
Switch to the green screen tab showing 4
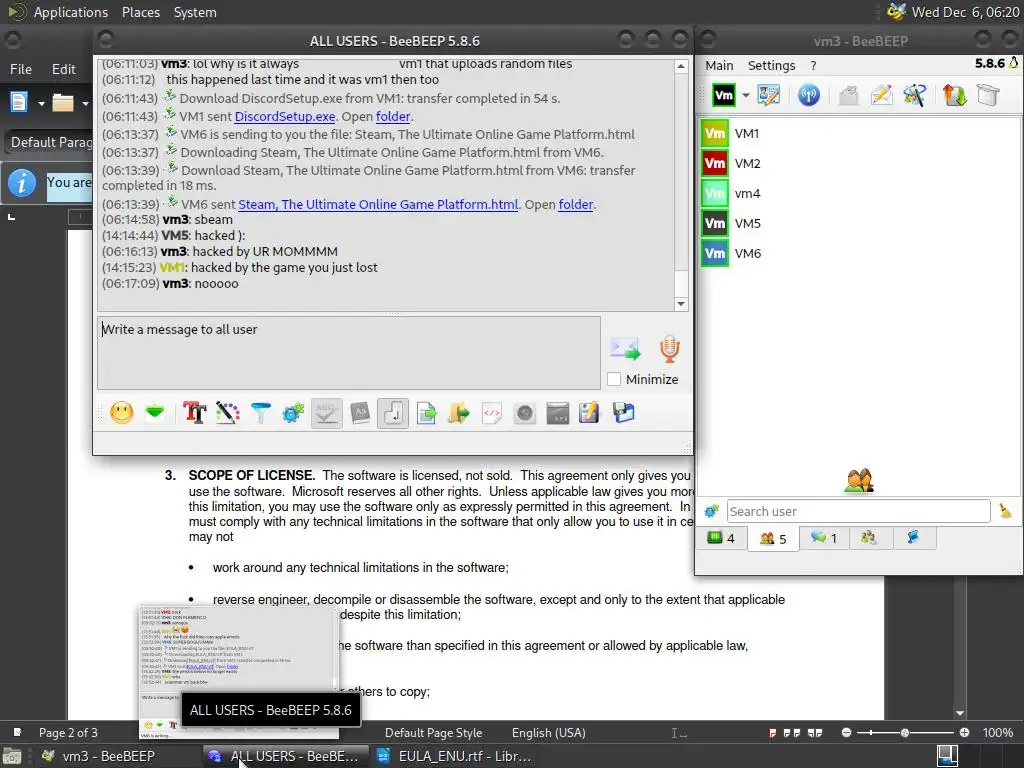click(721, 538)
